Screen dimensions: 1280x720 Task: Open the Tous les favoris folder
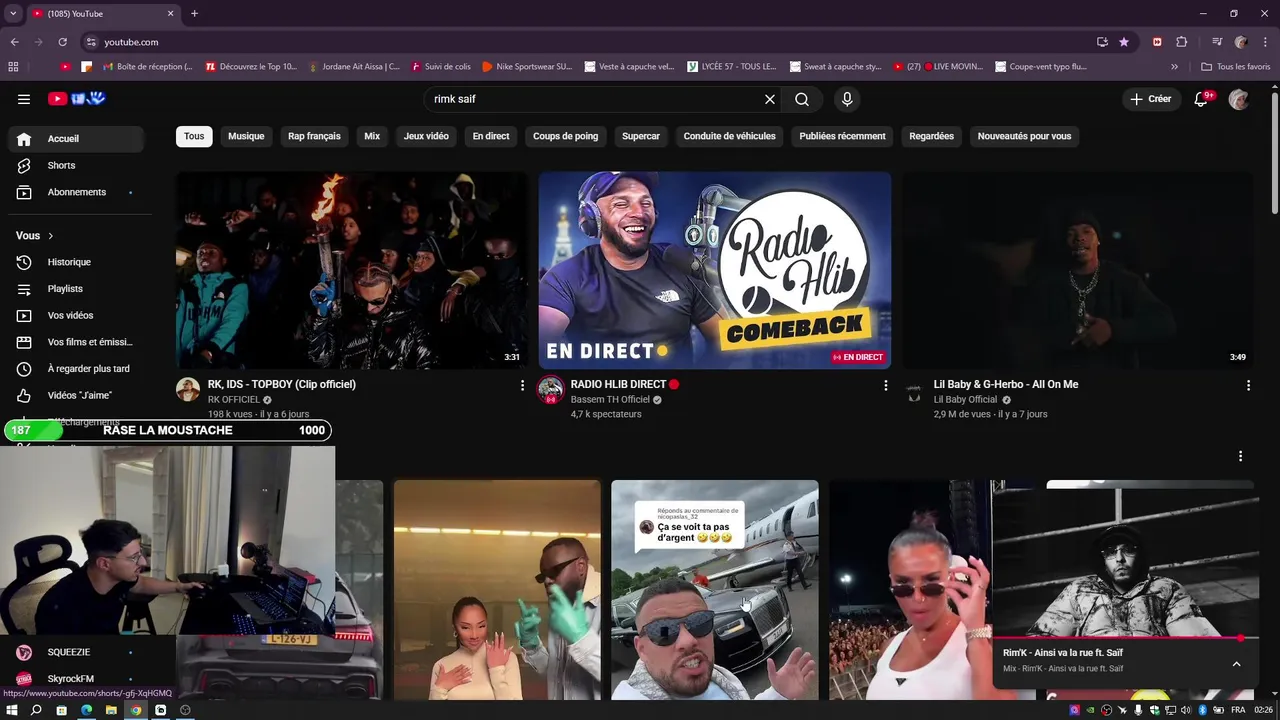coord(1237,67)
